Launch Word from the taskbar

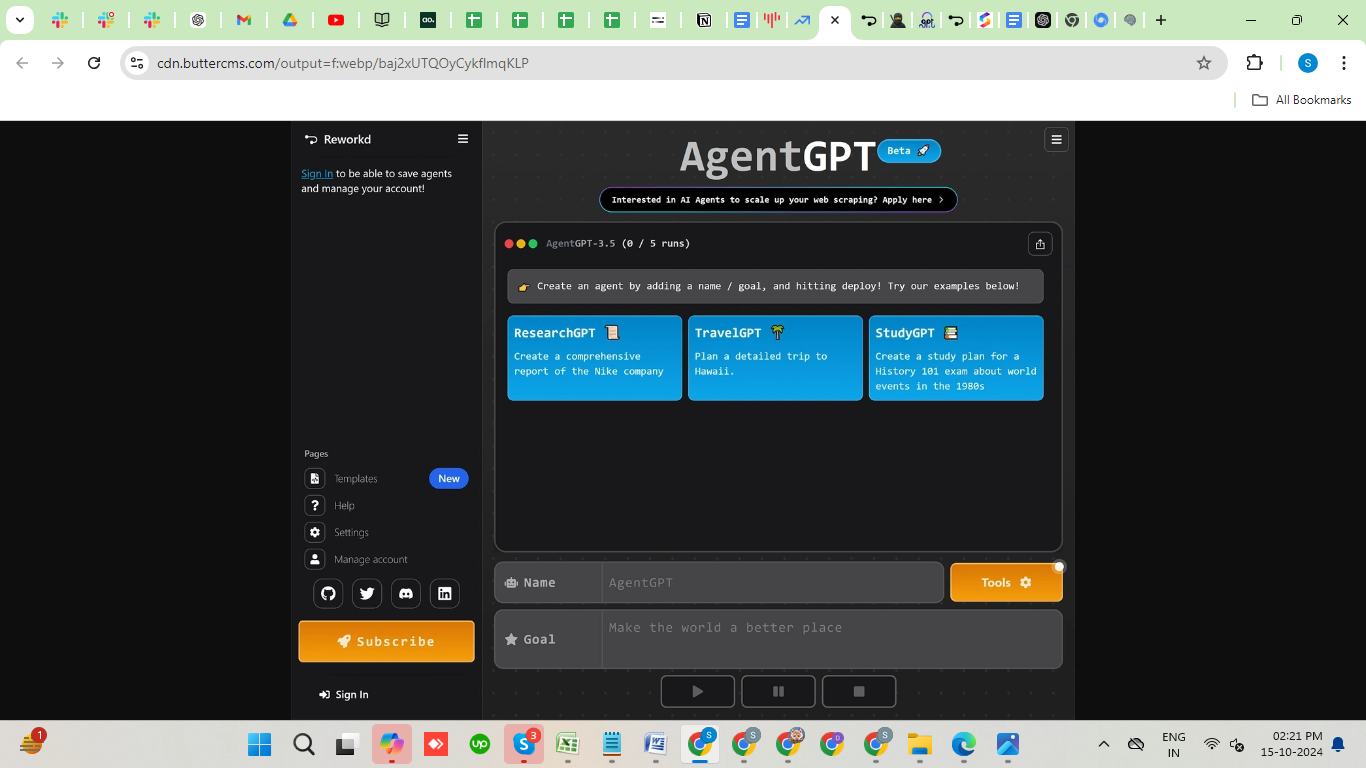coord(656,744)
